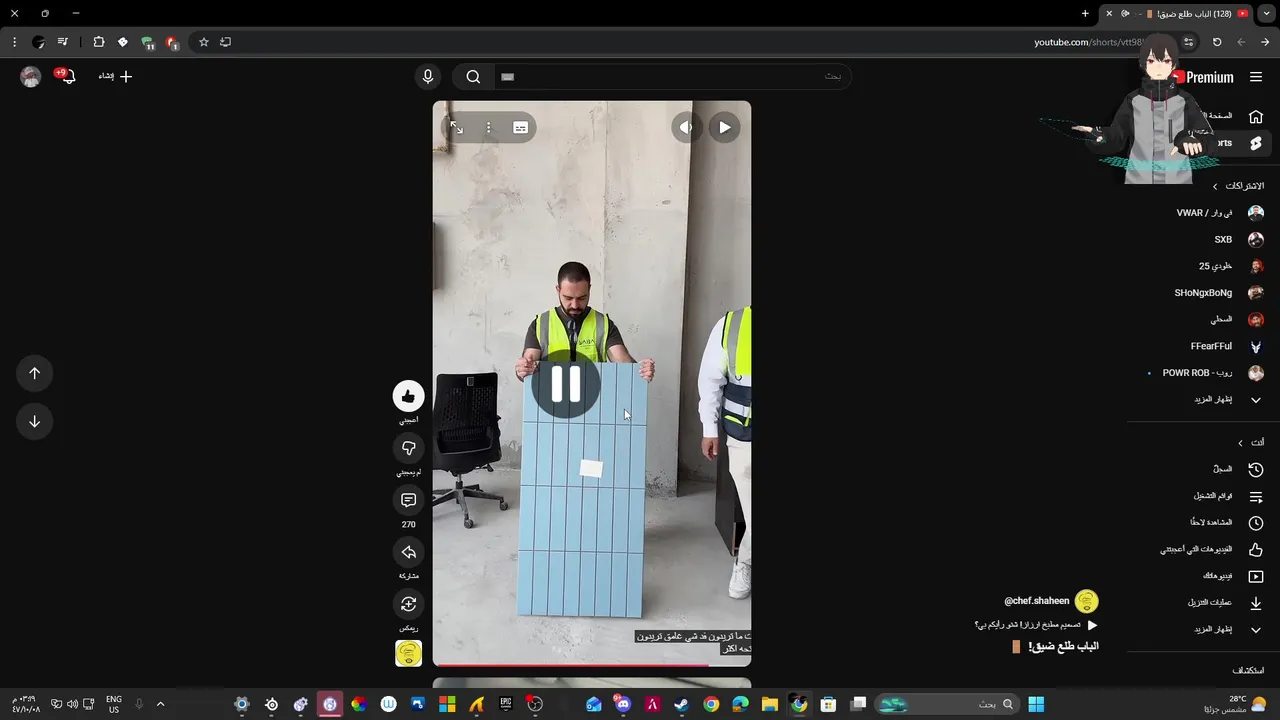Toggle the video volume speaker

[x=687, y=127]
